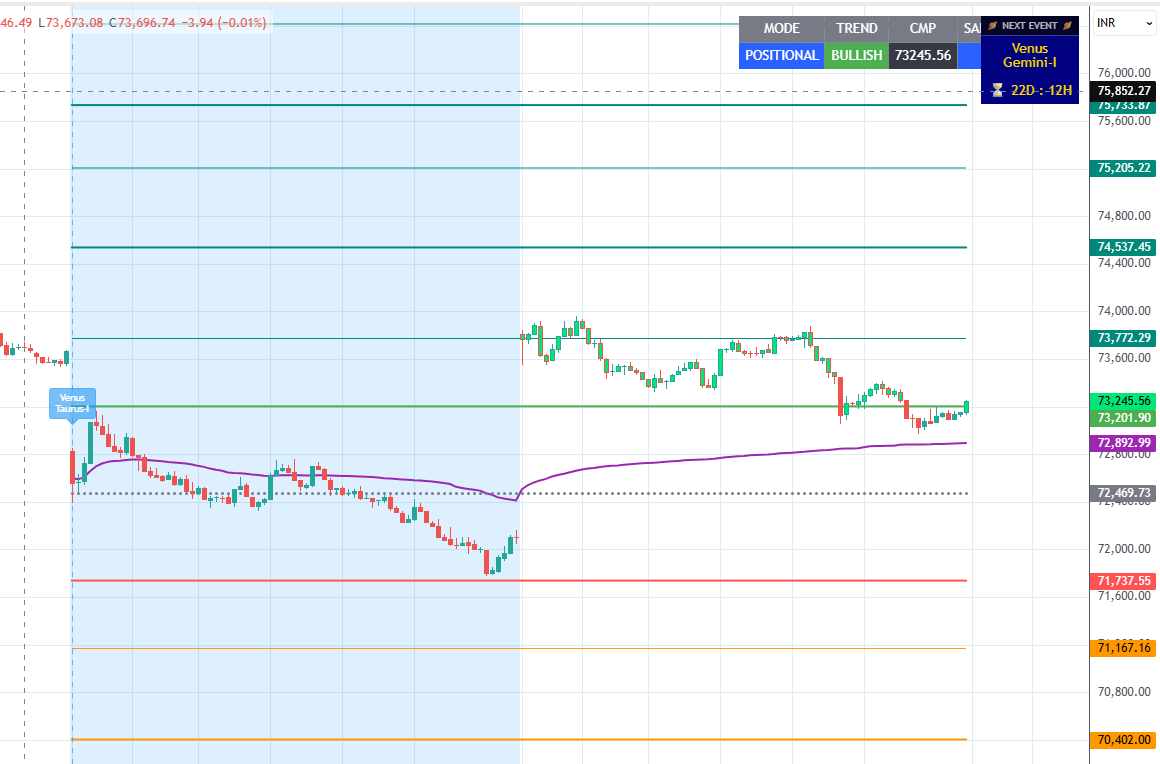Click the 74,800.00 axis tick label
The height and width of the screenshot is (764, 1160).
click(x=1124, y=216)
